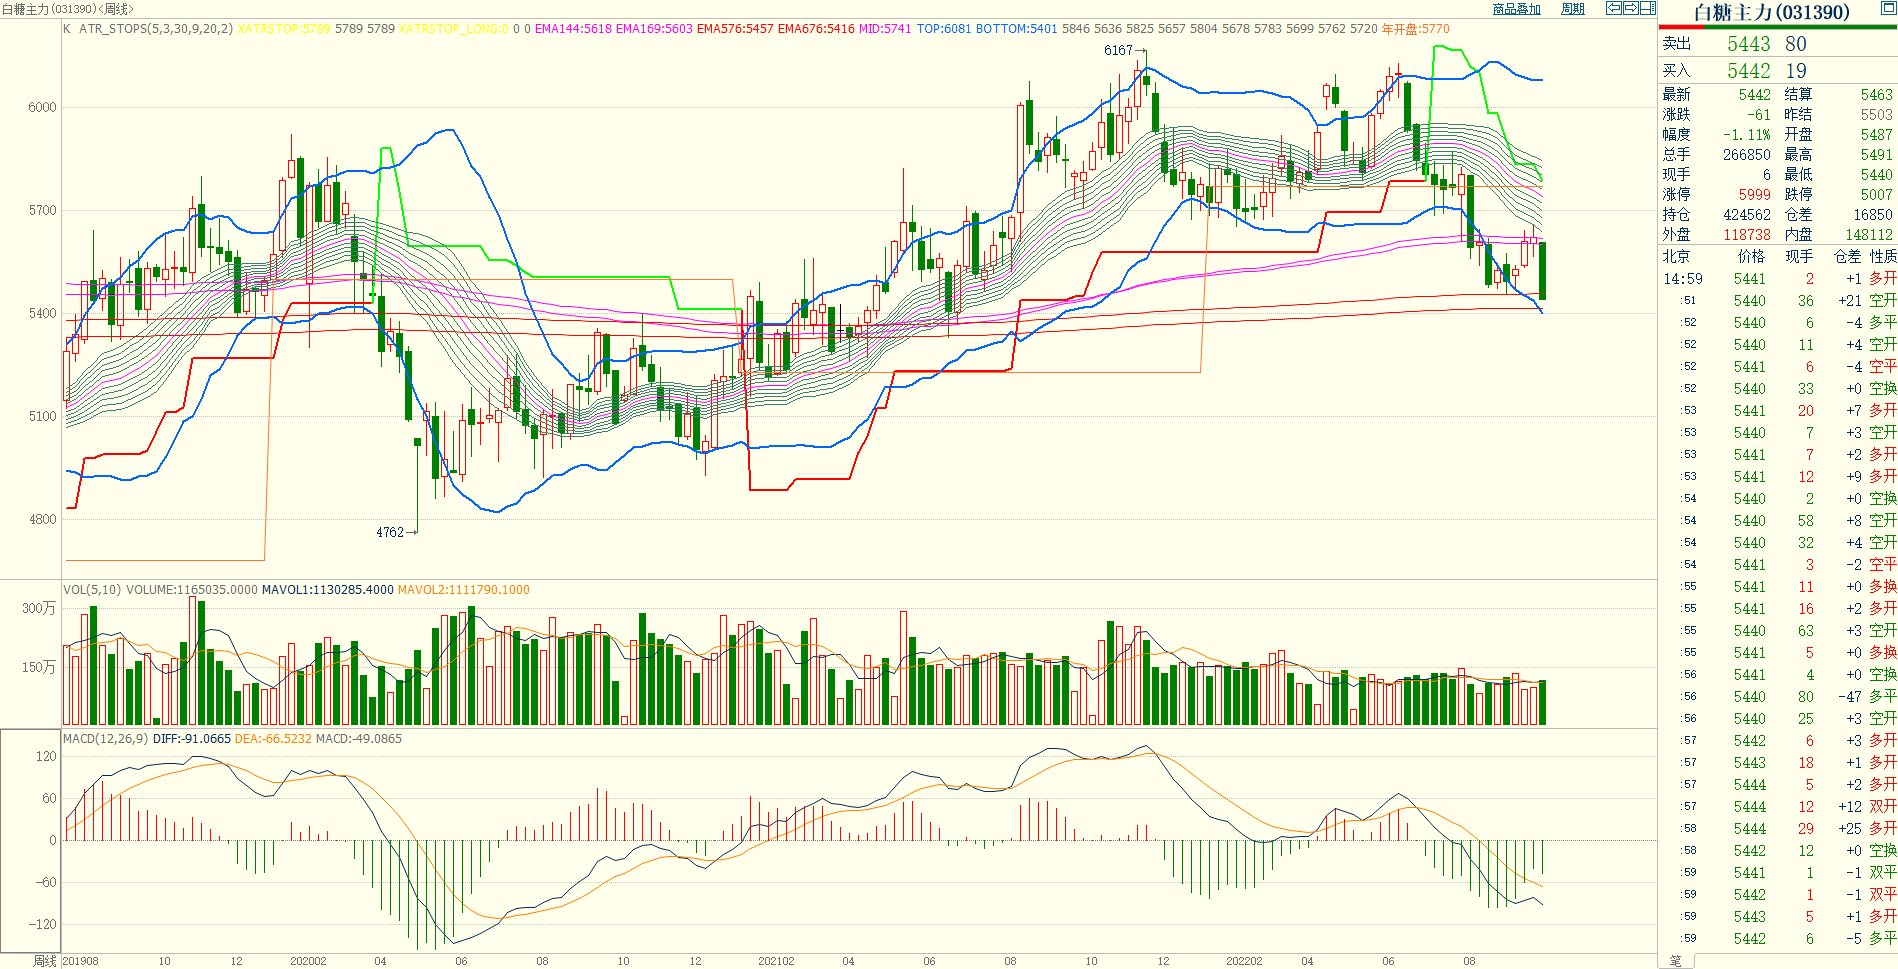Click the 持仓 open interest value 424562

tap(1744, 215)
